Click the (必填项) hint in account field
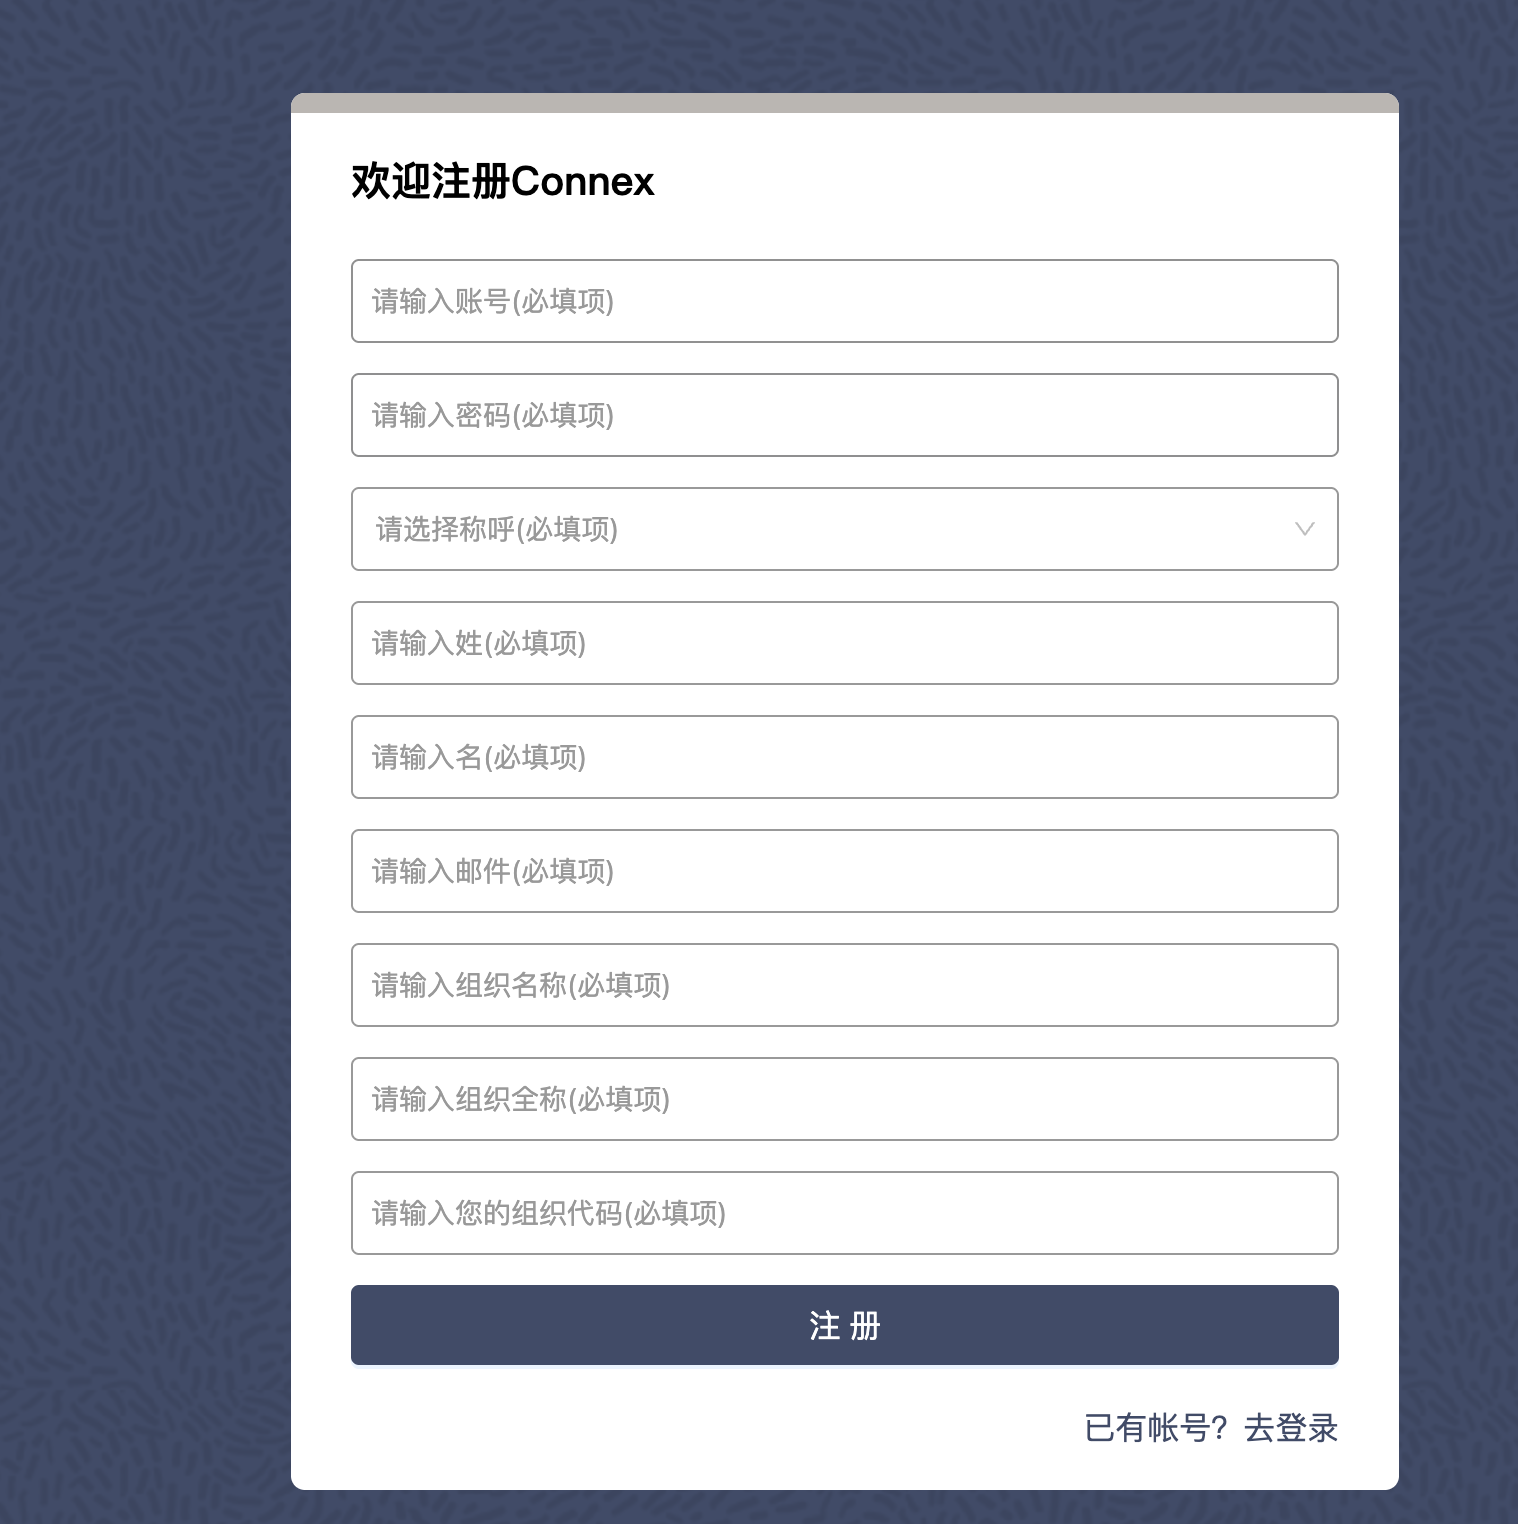The width and height of the screenshot is (1518, 1524). click(563, 301)
